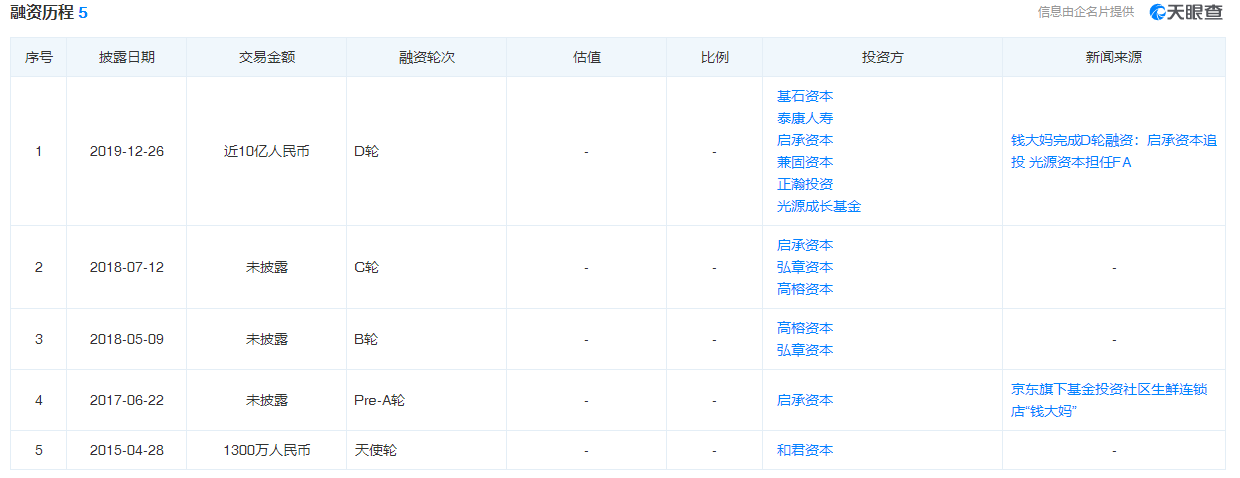This screenshot has width=1240, height=478.
Task: Click the 融资轮次 column header
Action: [x=427, y=57]
